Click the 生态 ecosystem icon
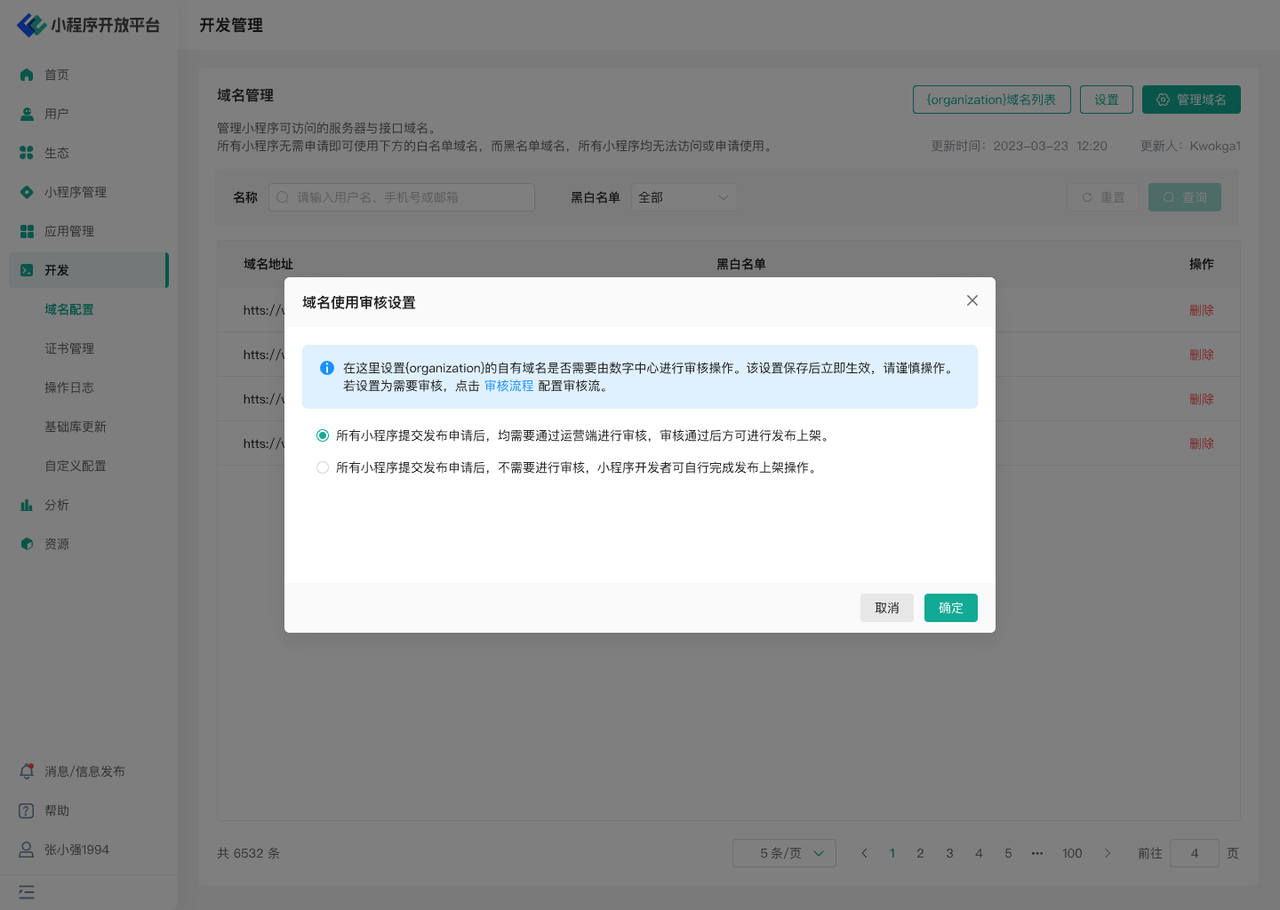1280x910 pixels. pos(27,153)
